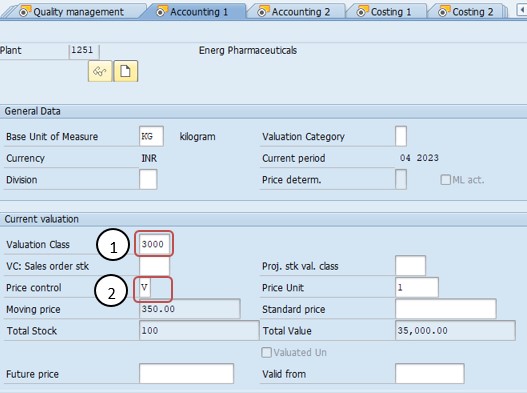This screenshot has width=527, height=393.
Task: Click the Division input field
Action: [148, 180]
